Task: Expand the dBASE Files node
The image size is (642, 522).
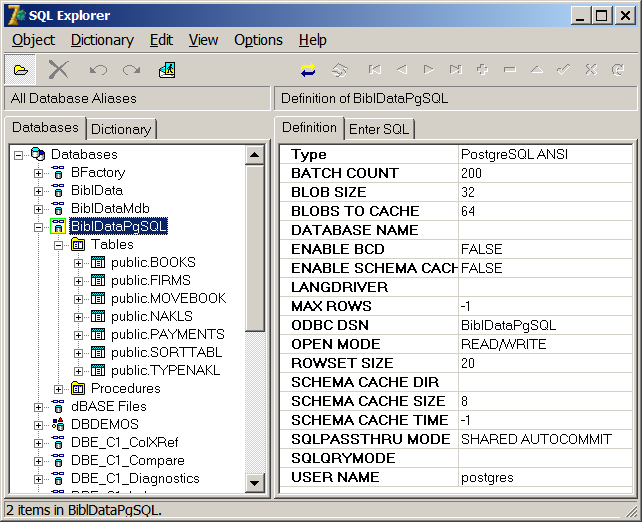Action: (38, 407)
